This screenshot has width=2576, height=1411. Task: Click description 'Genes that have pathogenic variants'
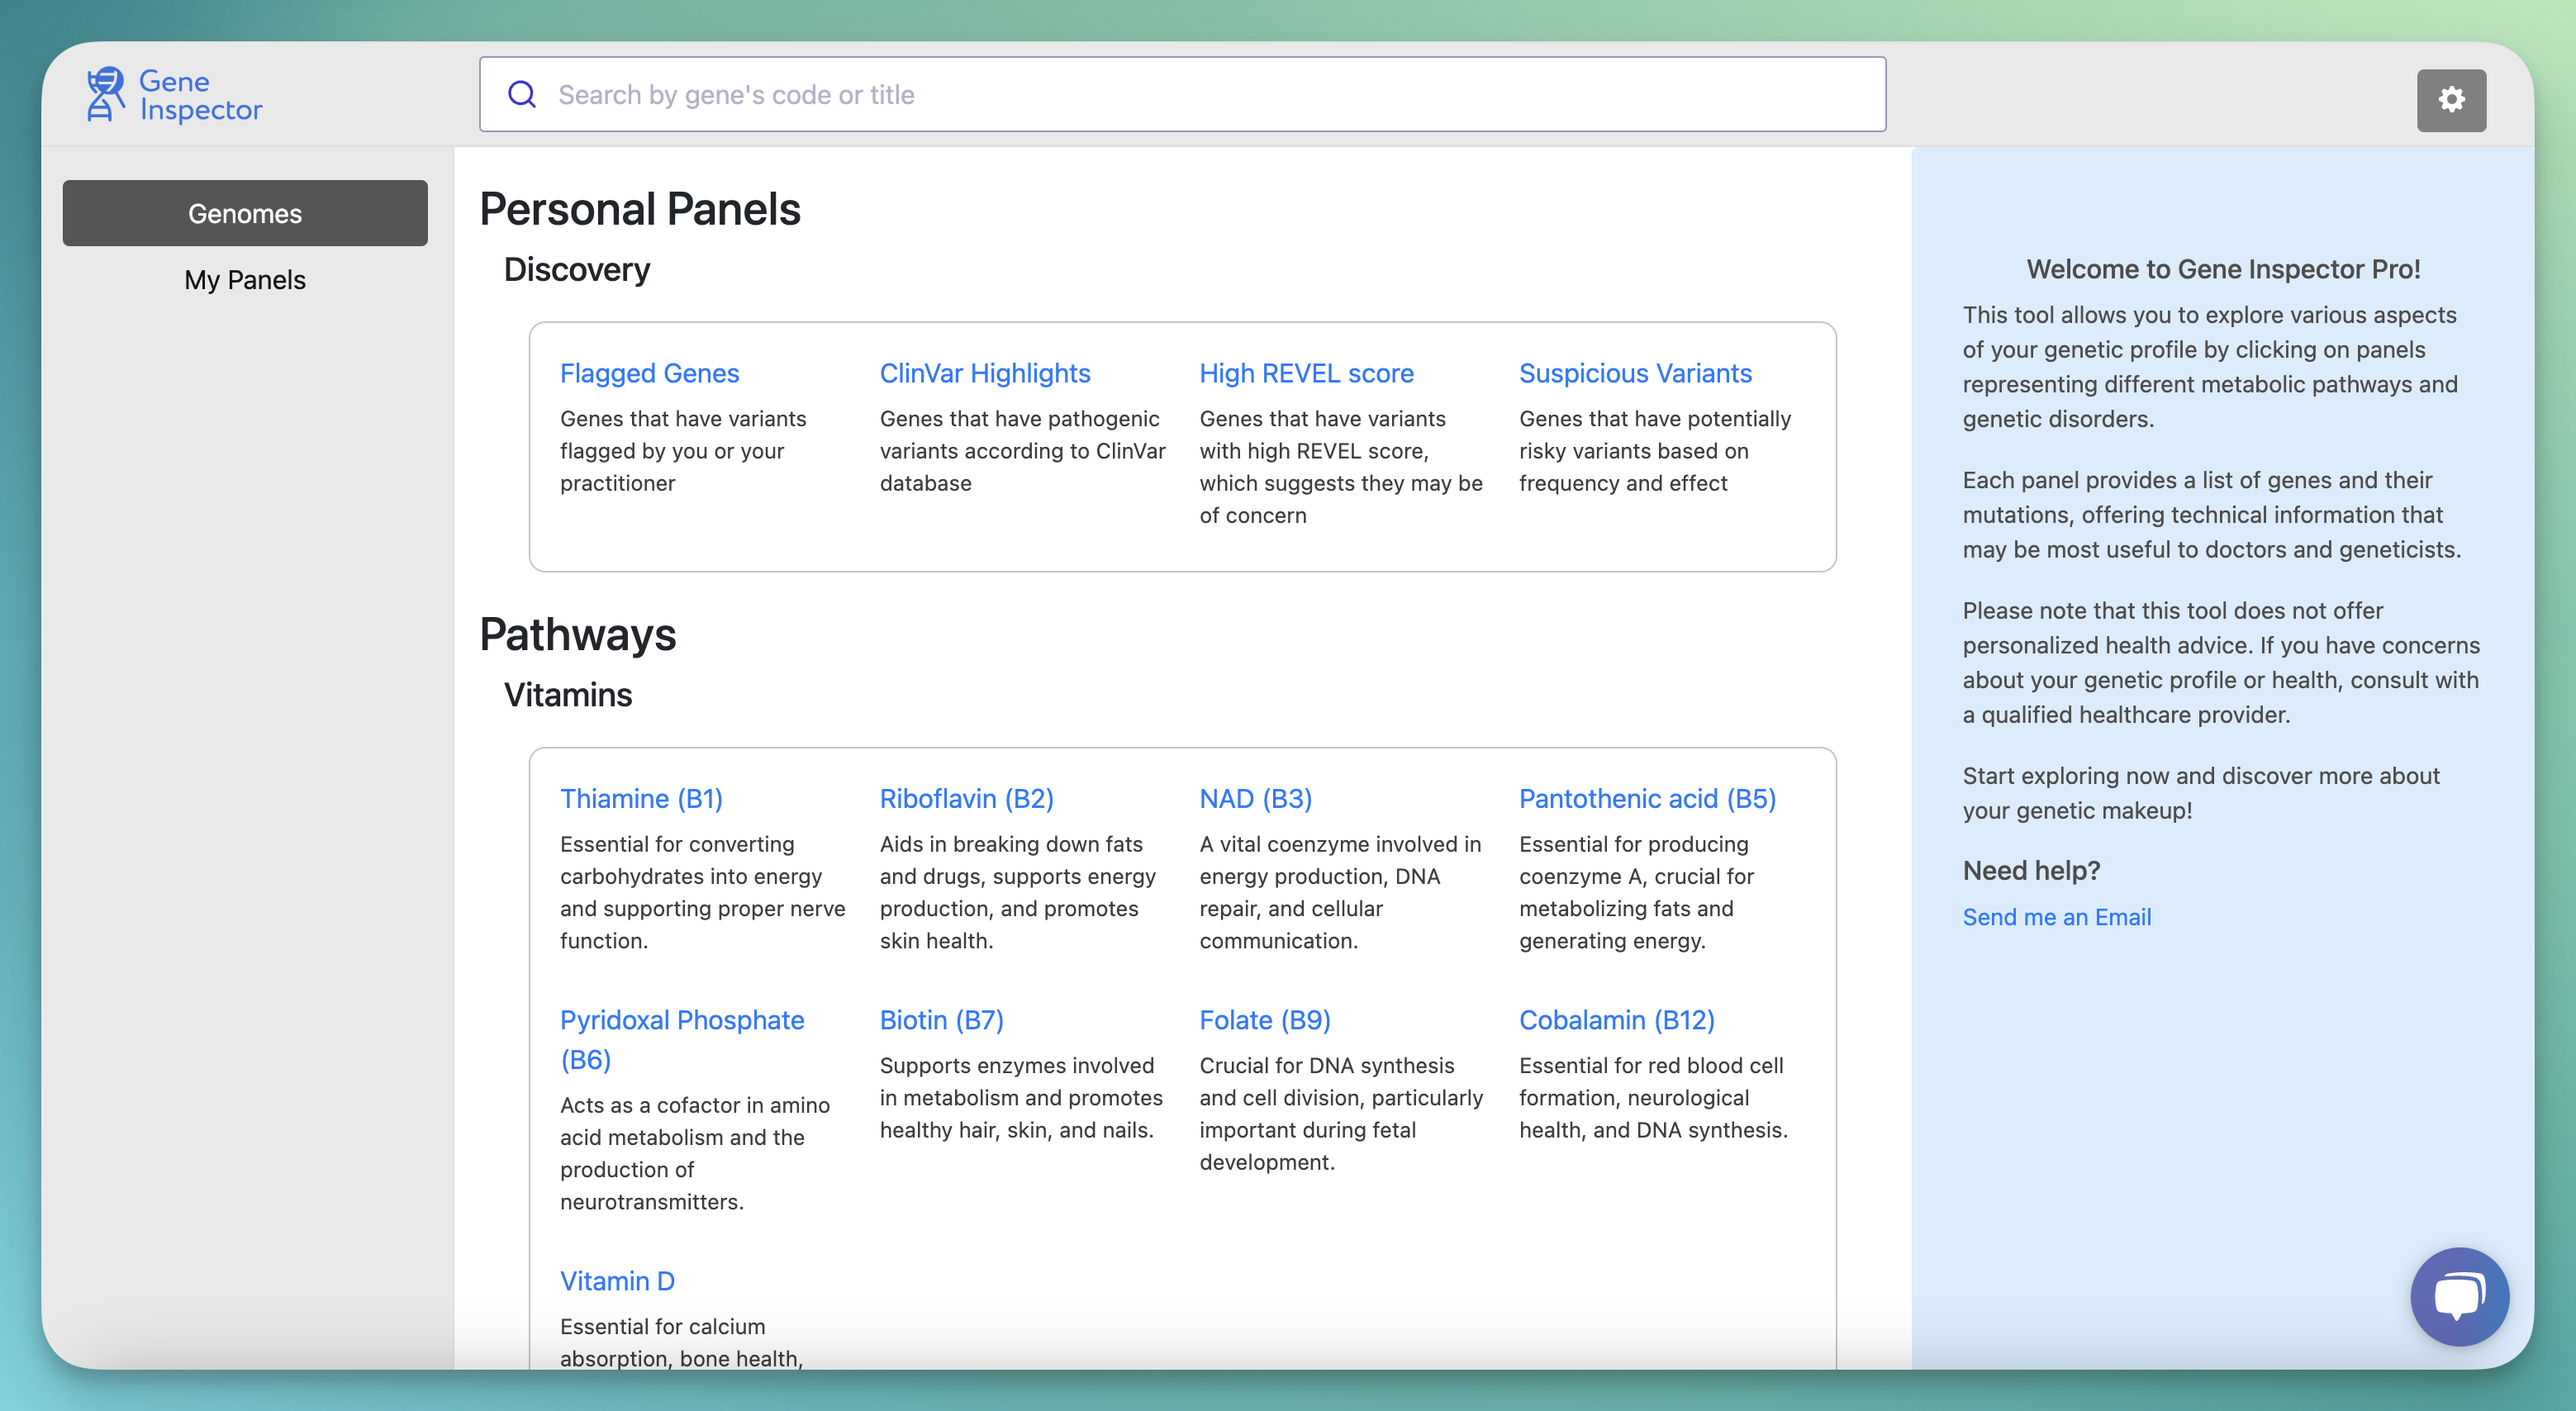pos(1022,451)
